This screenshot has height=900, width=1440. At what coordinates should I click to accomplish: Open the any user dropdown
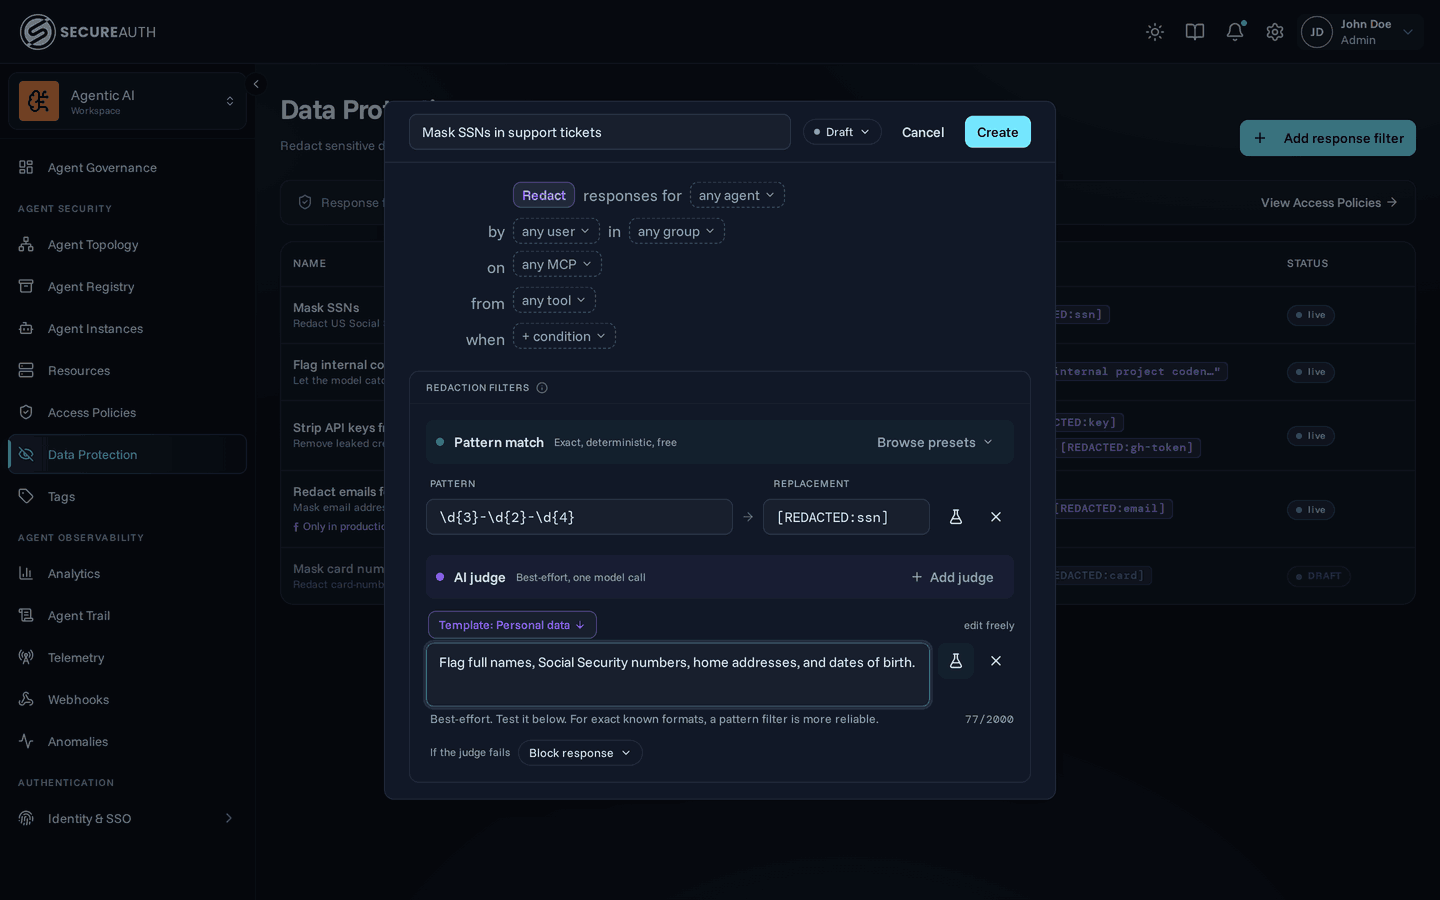click(556, 231)
